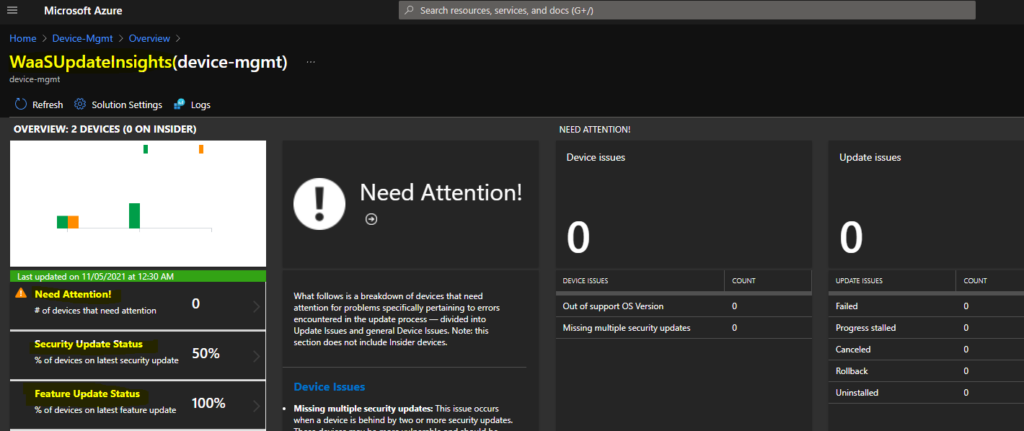Select the Feature Update Status tile
This screenshot has width=1024, height=431.
click(x=138, y=405)
